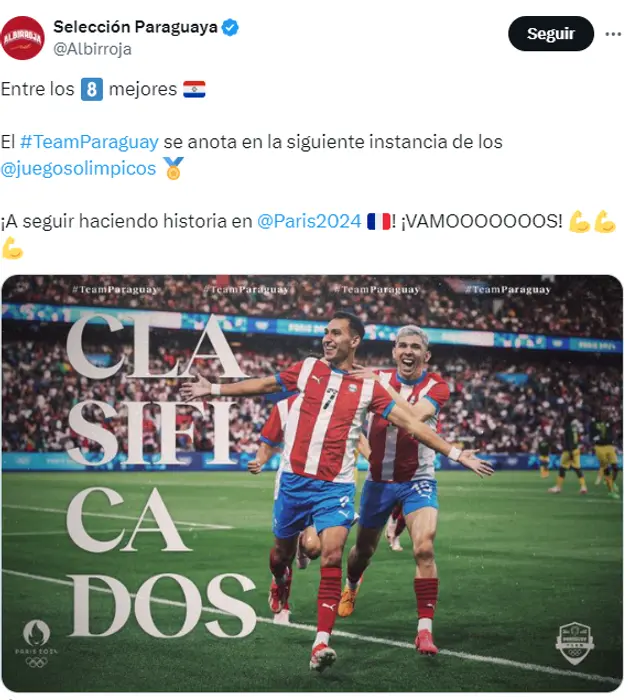Follow the account with Seguir button
The width and height of the screenshot is (640, 700).
551,33
